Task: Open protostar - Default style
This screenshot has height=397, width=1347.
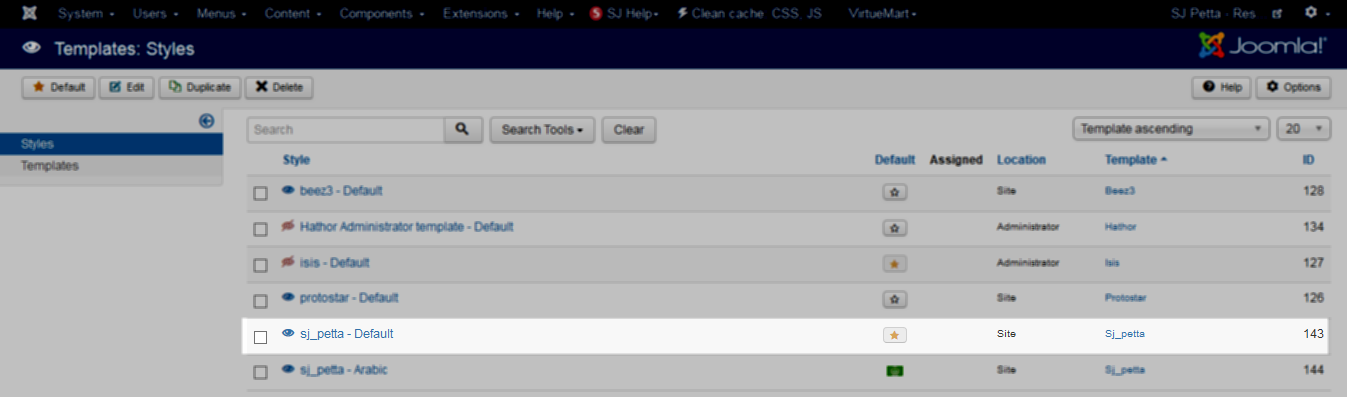Action: click(349, 297)
